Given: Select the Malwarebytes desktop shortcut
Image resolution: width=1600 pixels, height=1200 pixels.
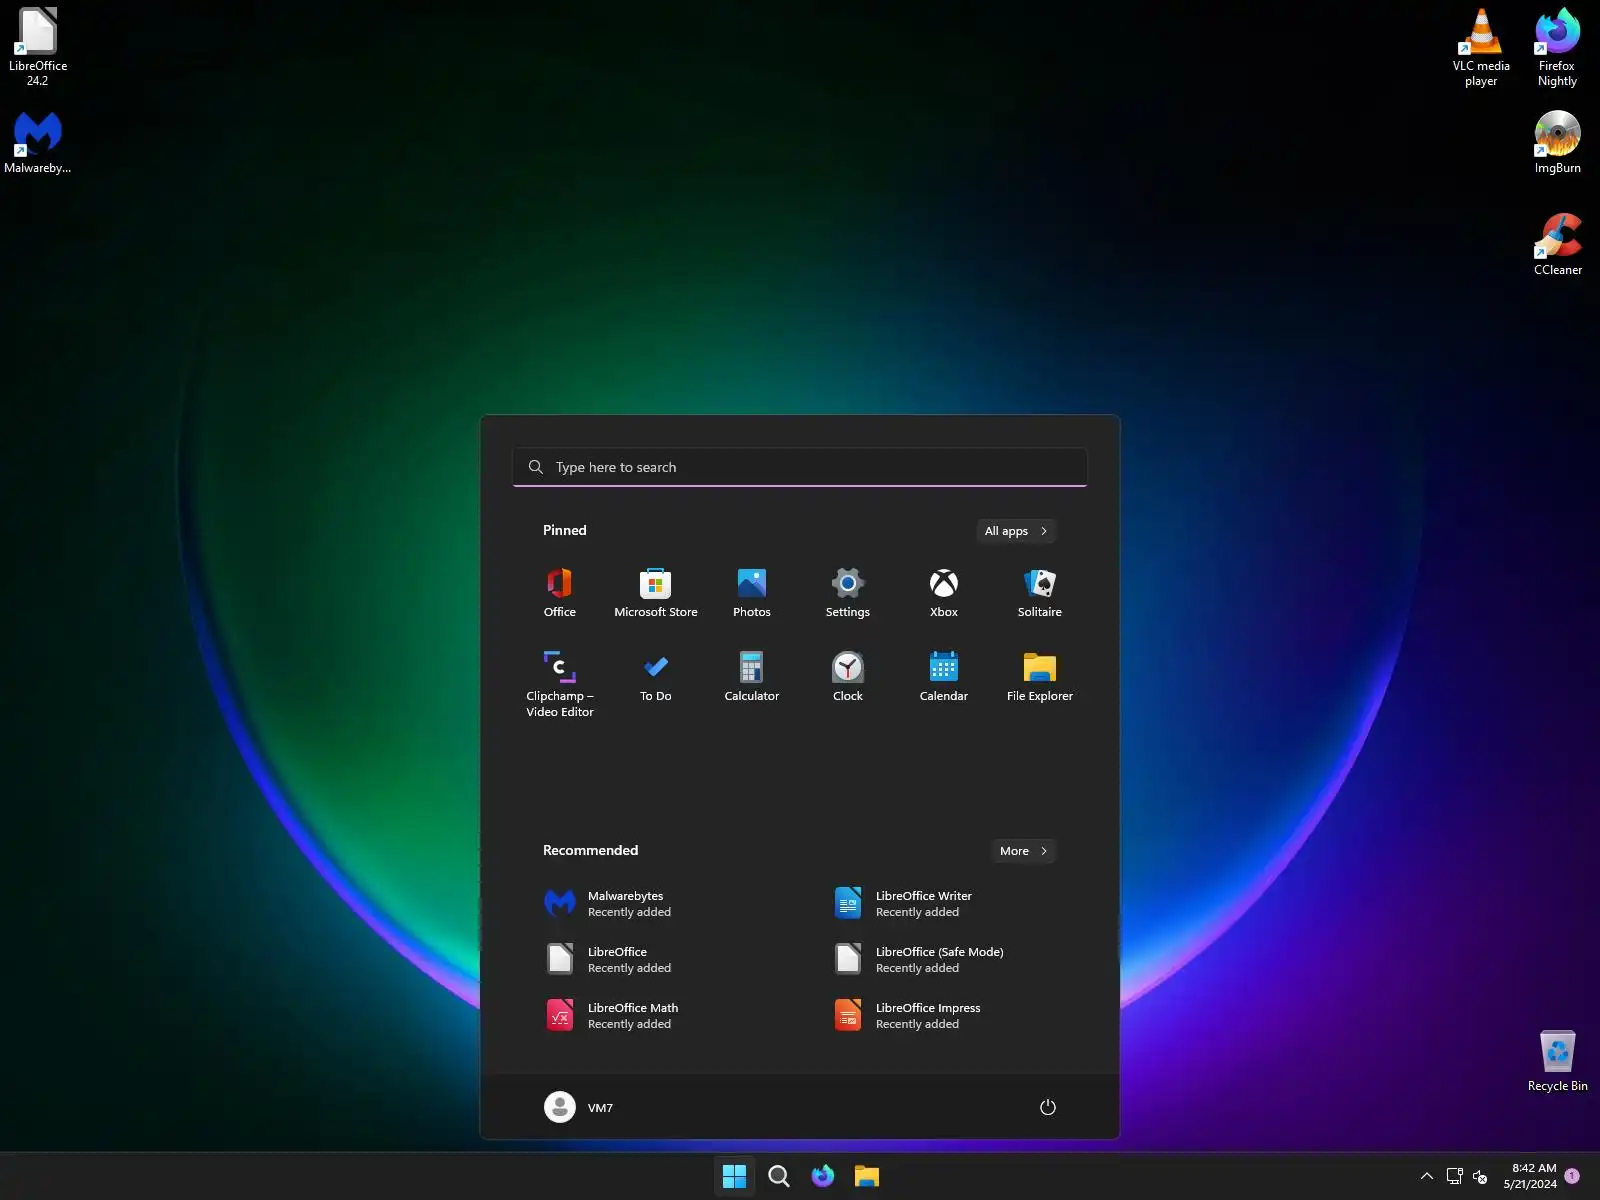Looking at the screenshot, I should [38, 142].
